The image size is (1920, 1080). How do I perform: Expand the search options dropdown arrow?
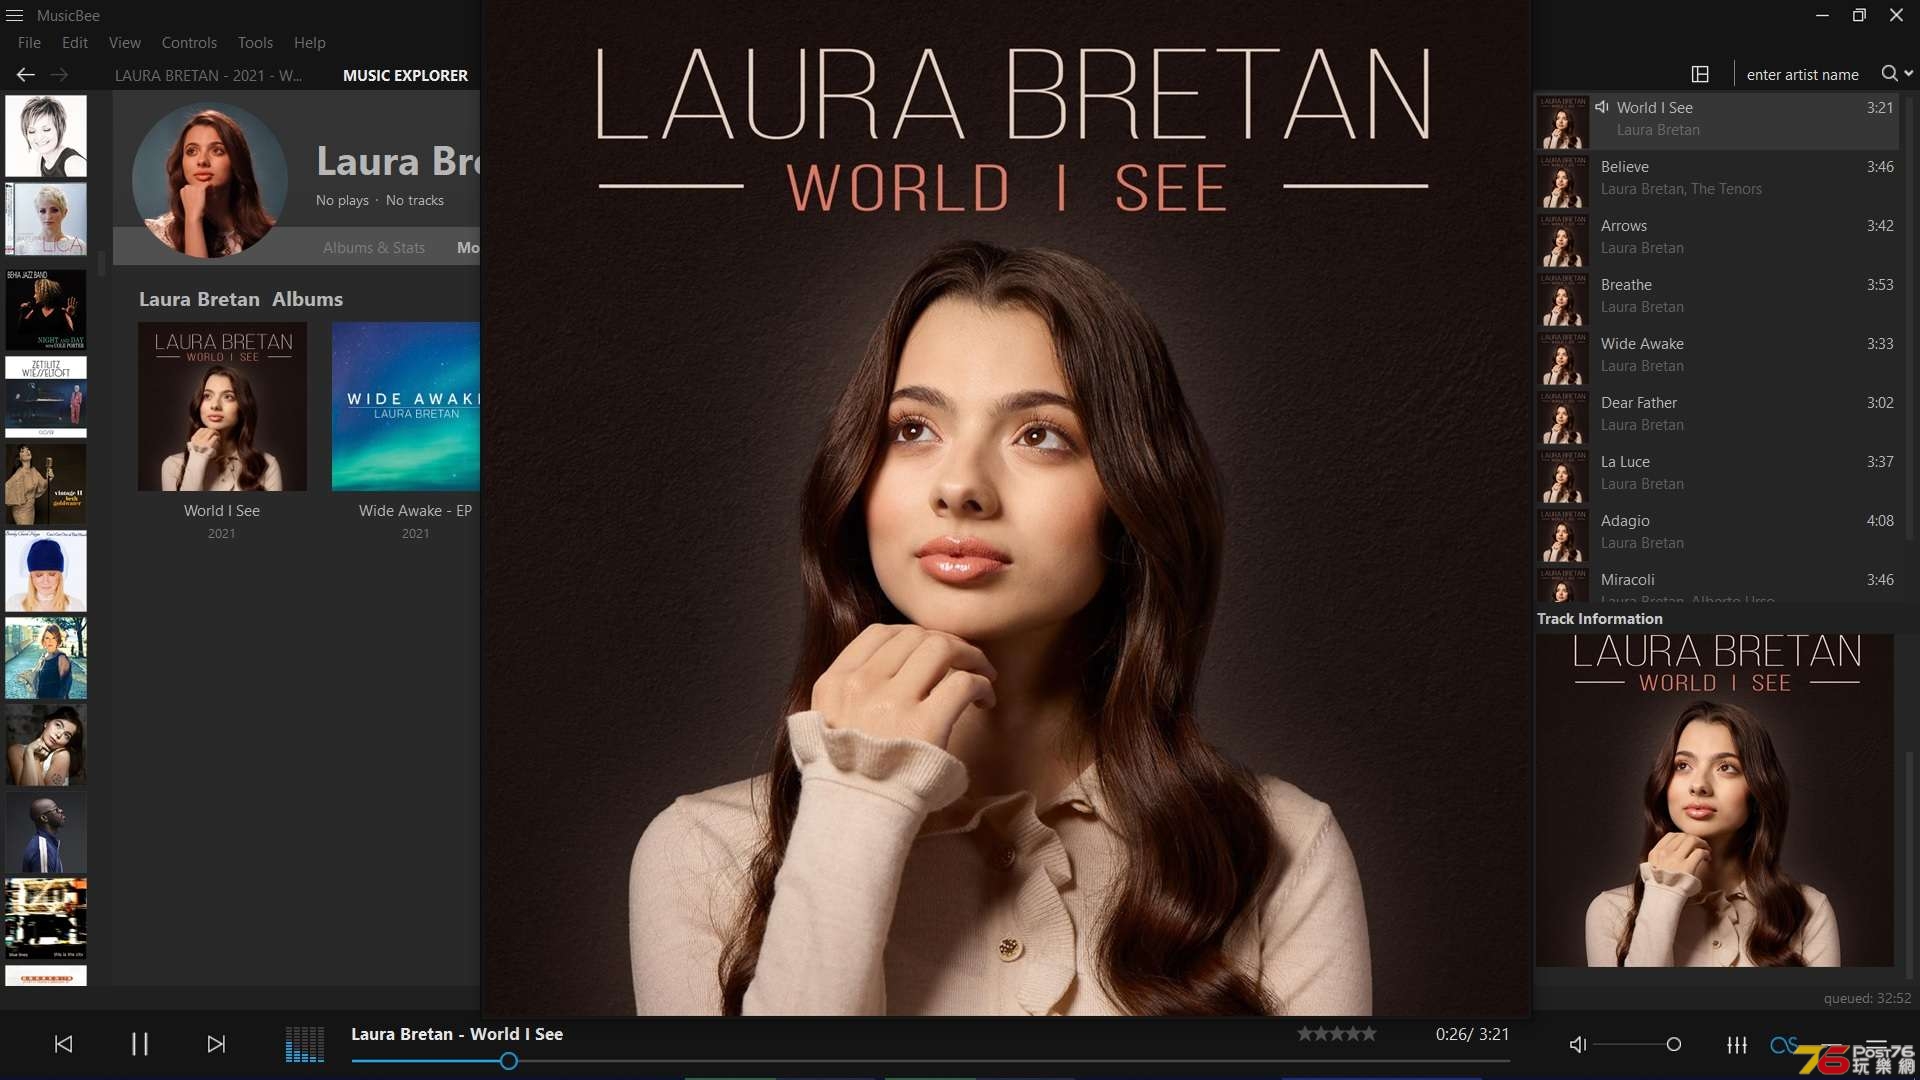click(x=1909, y=73)
